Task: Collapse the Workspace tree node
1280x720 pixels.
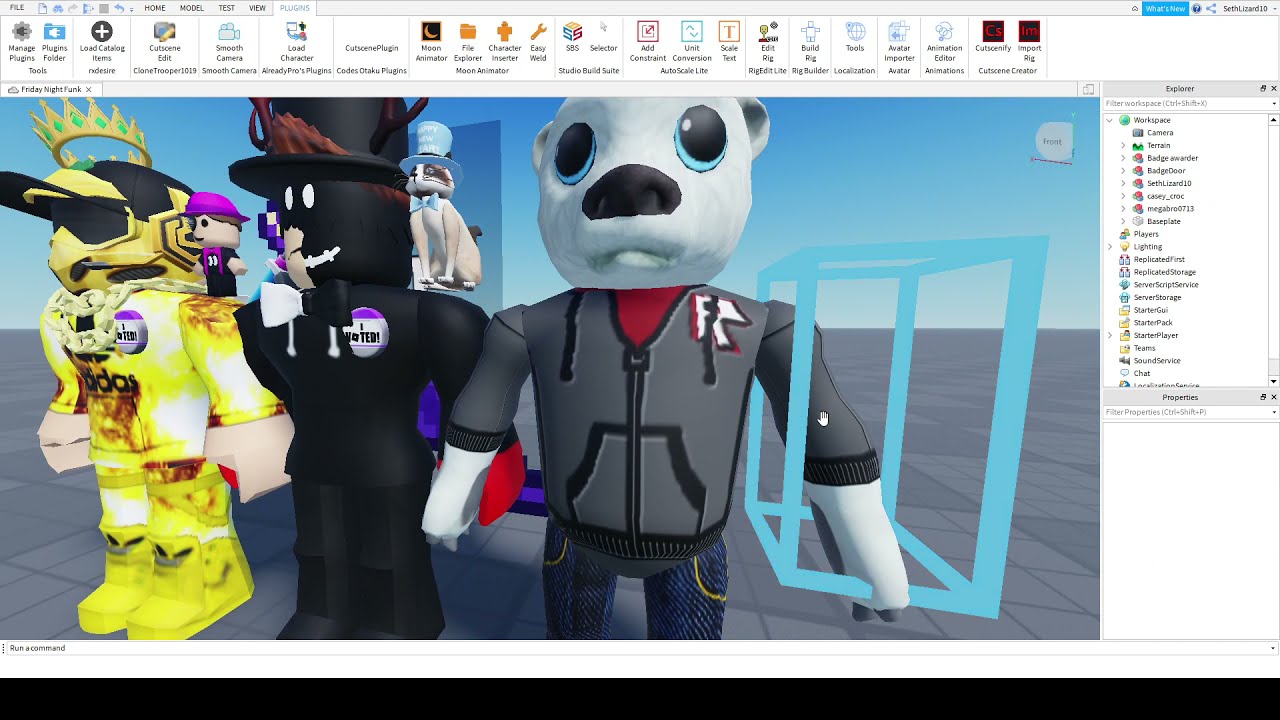Action: pyautogui.click(x=1110, y=120)
